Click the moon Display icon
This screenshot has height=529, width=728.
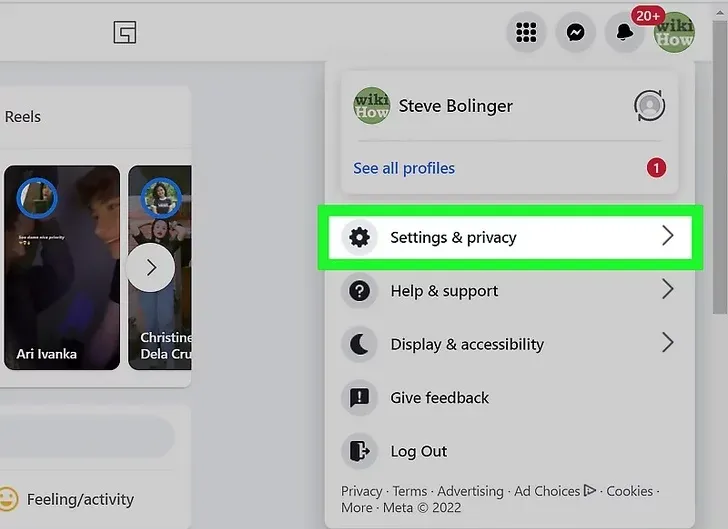(x=359, y=344)
